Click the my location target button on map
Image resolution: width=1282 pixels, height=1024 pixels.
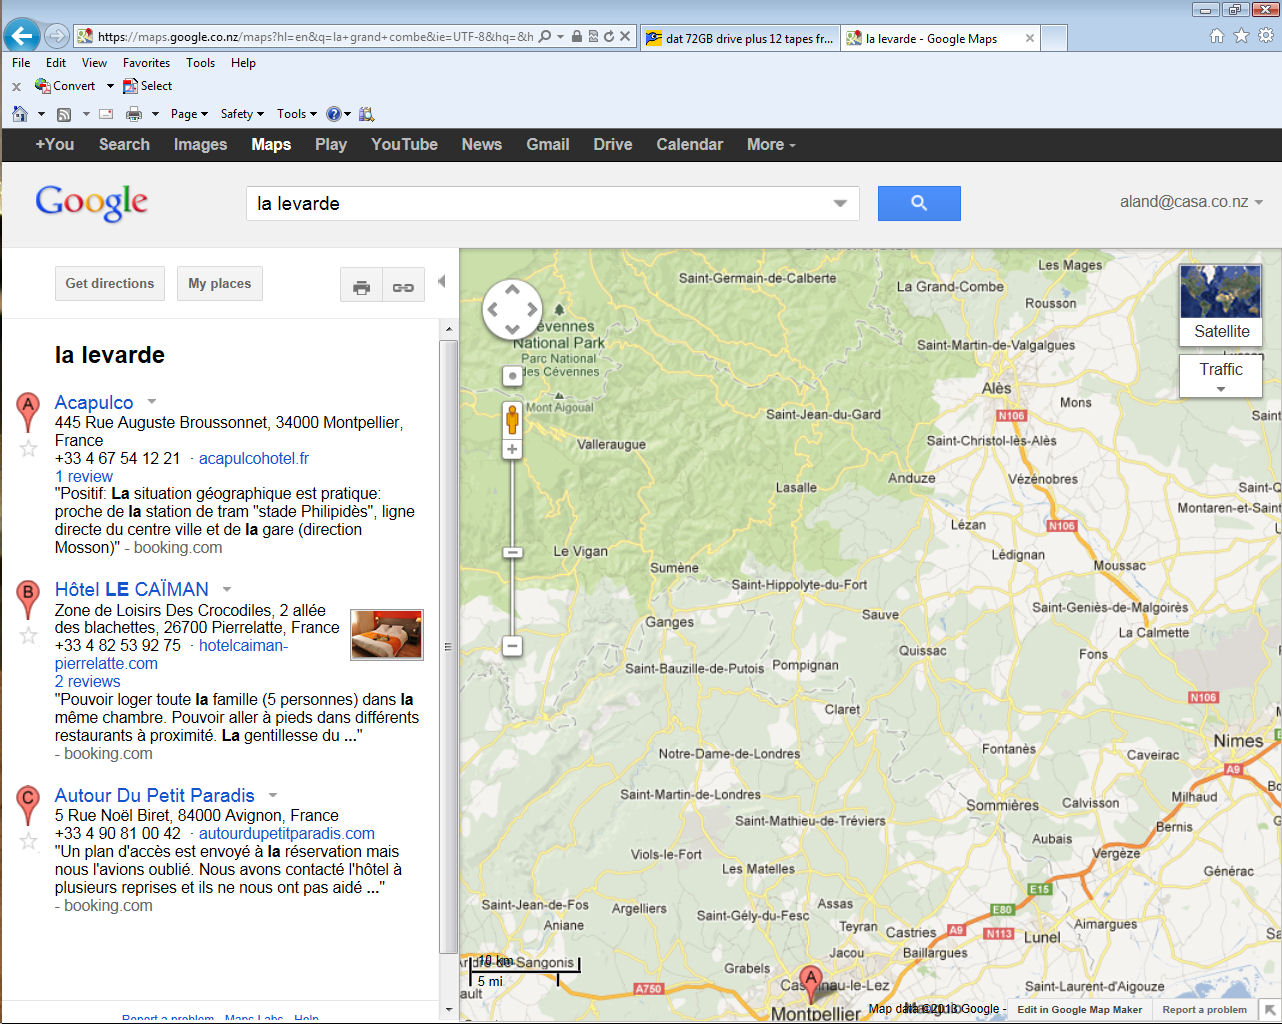(x=512, y=376)
